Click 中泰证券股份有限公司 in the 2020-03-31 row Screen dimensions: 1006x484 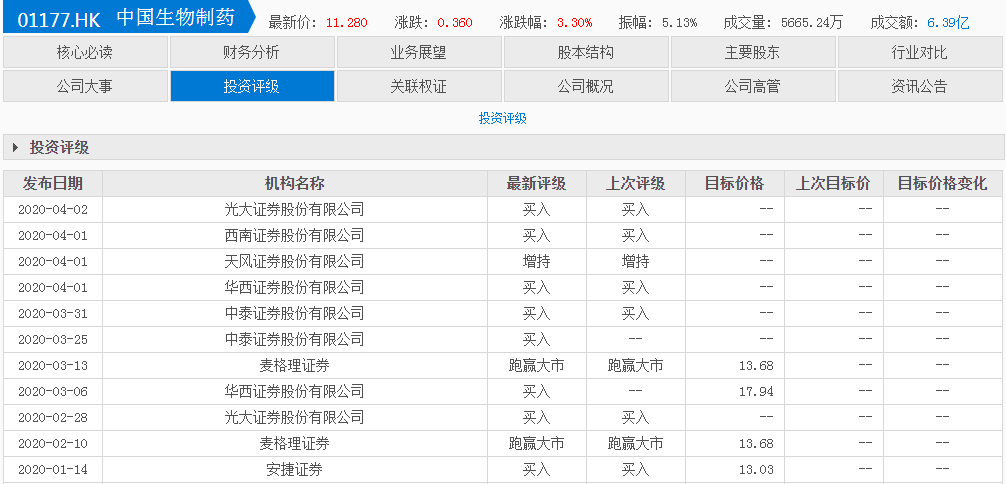click(x=294, y=313)
